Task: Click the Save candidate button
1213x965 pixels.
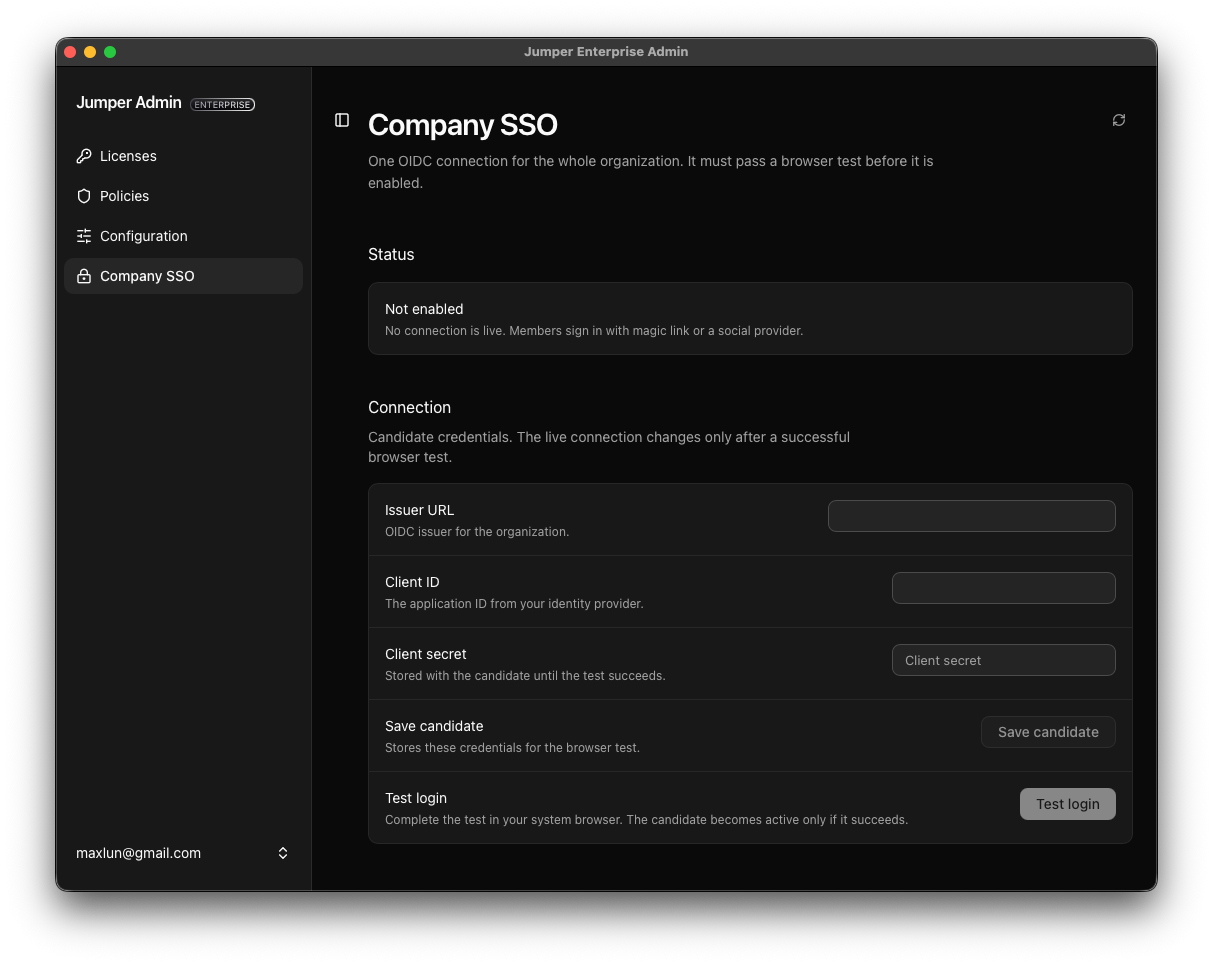Action: [1048, 732]
